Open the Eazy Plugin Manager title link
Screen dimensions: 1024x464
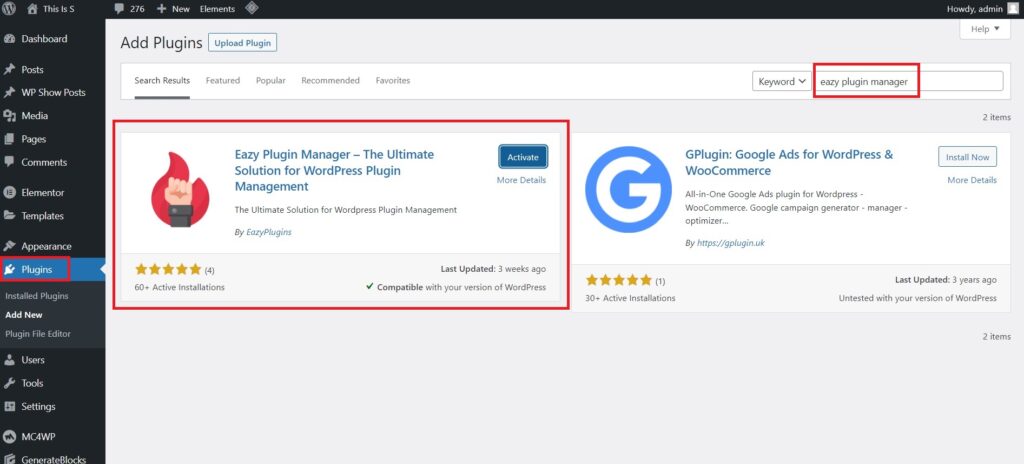[x=334, y=171]
